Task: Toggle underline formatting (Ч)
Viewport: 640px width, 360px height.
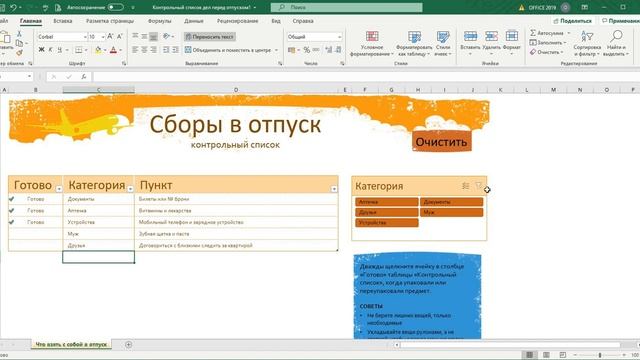Action: [60, 50]
